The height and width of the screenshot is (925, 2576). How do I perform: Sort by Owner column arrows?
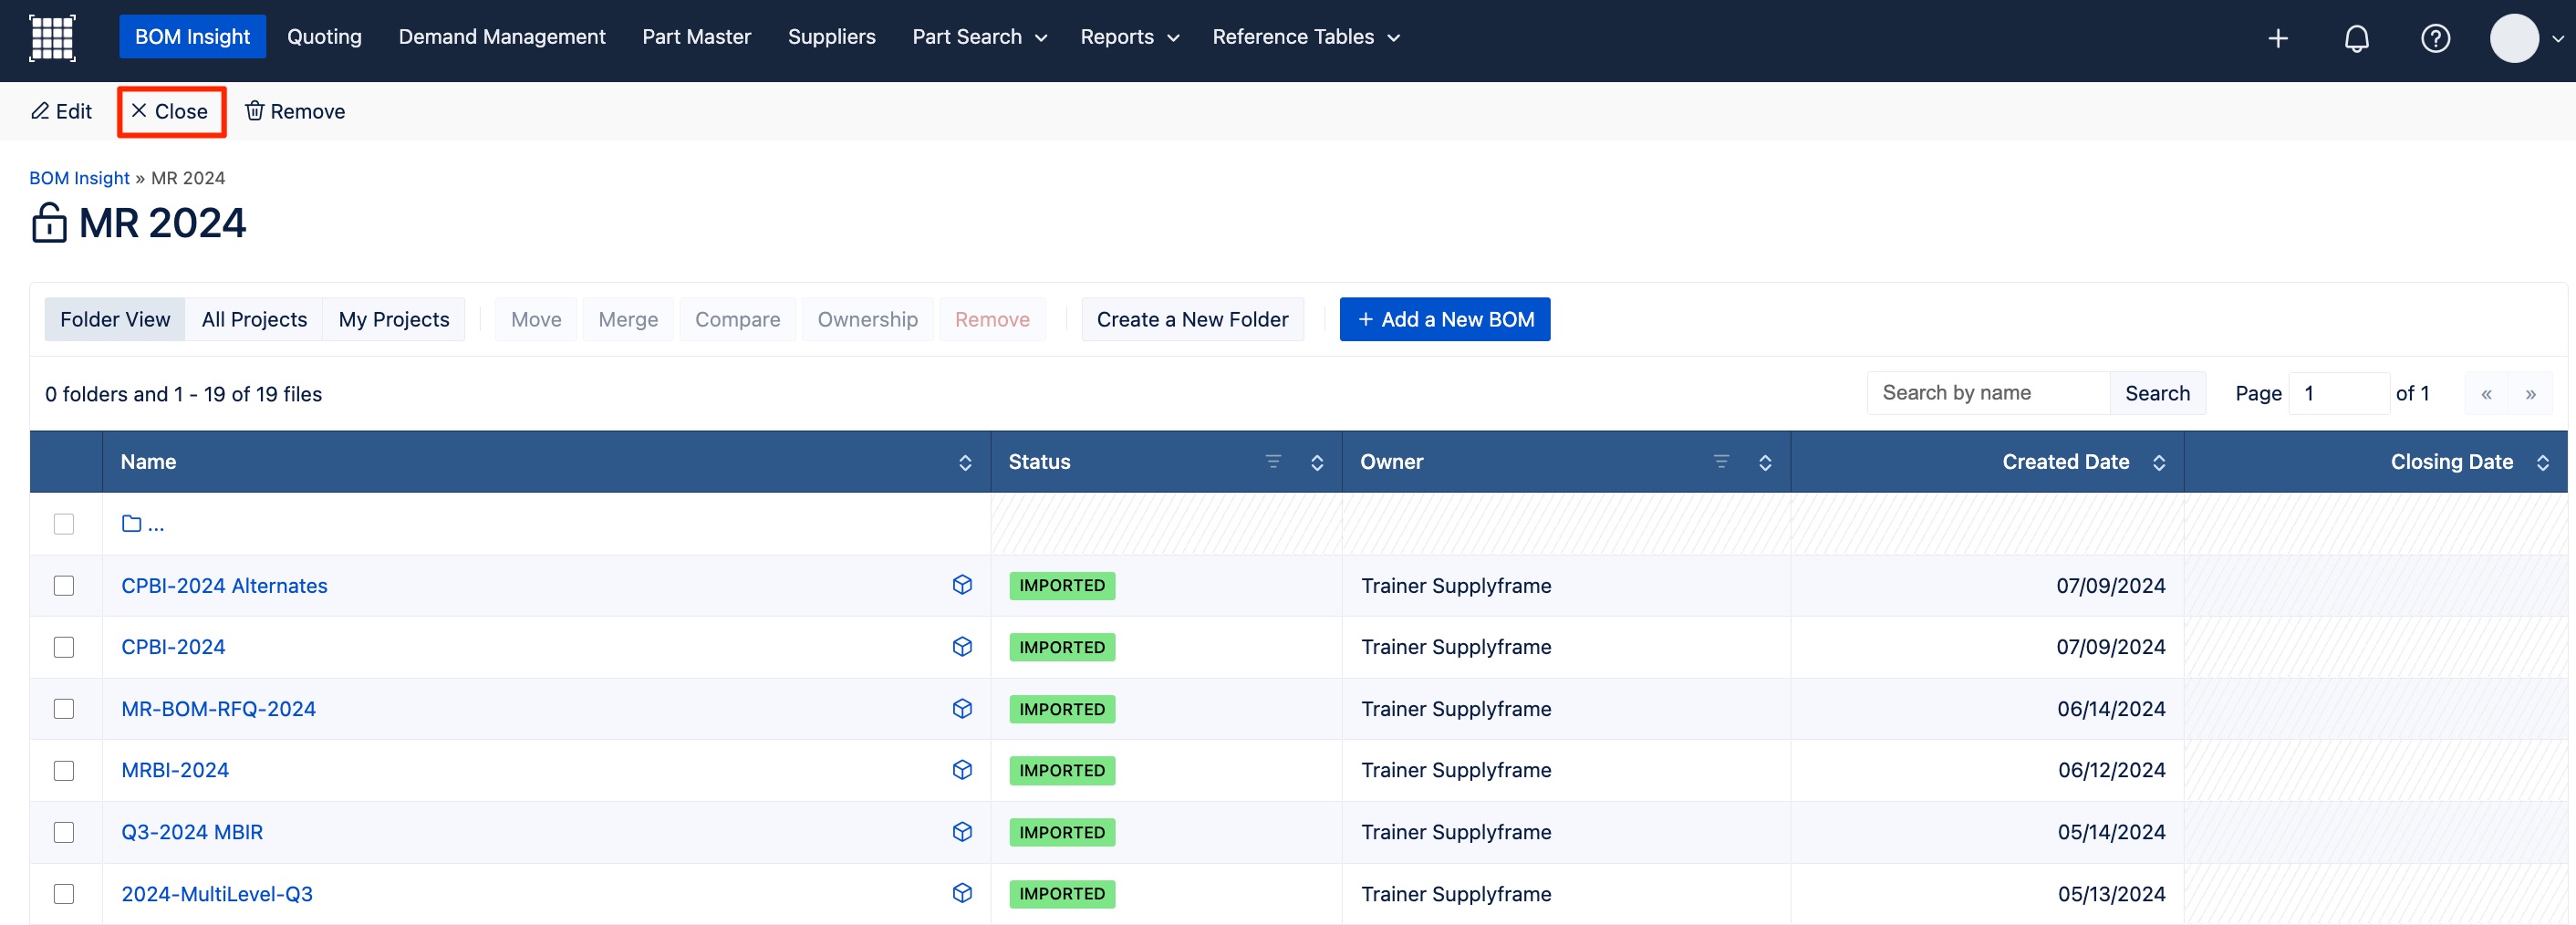coord(1765,463)
